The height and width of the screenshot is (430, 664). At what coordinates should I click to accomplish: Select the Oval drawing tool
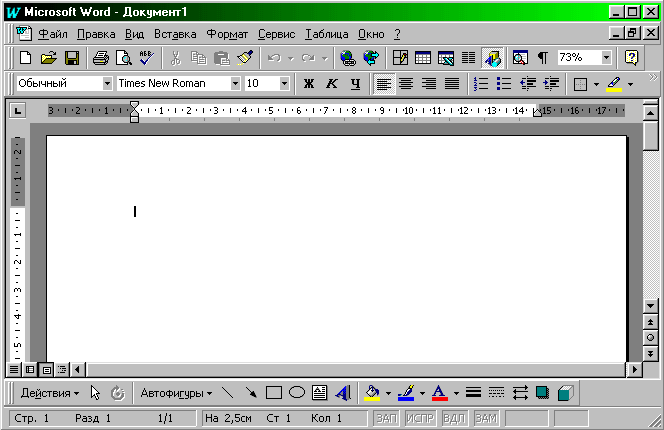pyautogui.click(x=297, y=393)
